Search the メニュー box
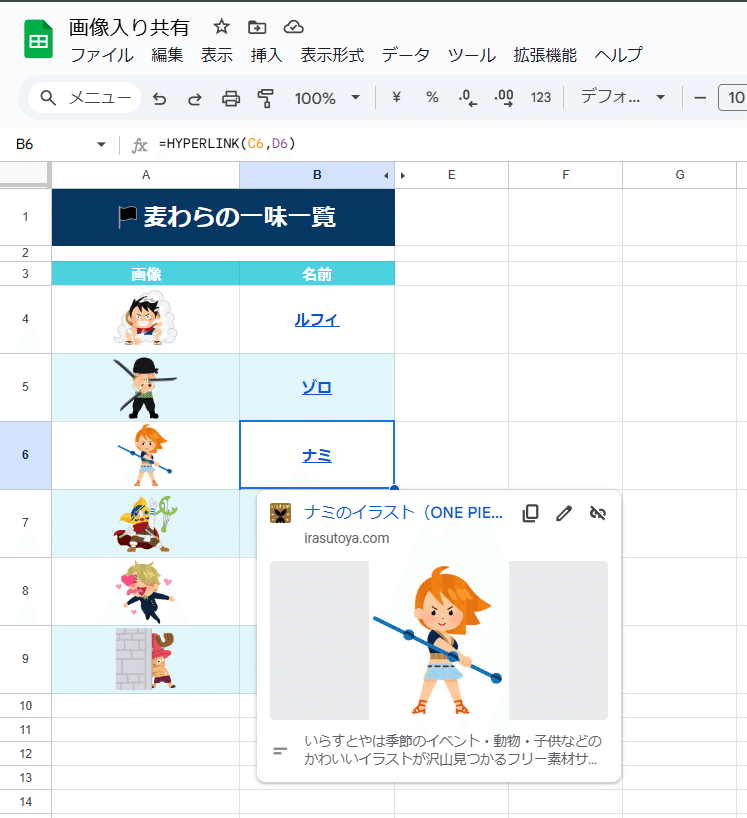This screenshot has height=818, width=747. [85, 98]
